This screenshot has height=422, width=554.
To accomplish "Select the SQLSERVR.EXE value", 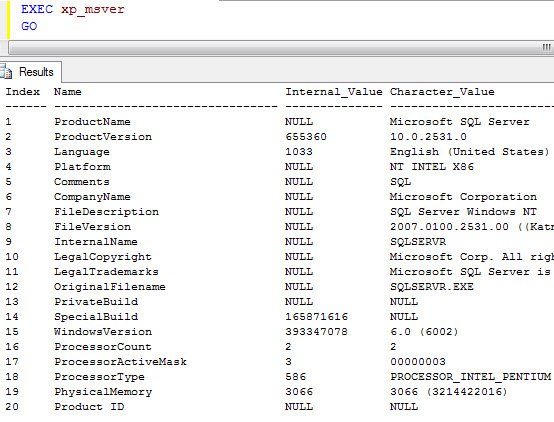I will (432, 287).
